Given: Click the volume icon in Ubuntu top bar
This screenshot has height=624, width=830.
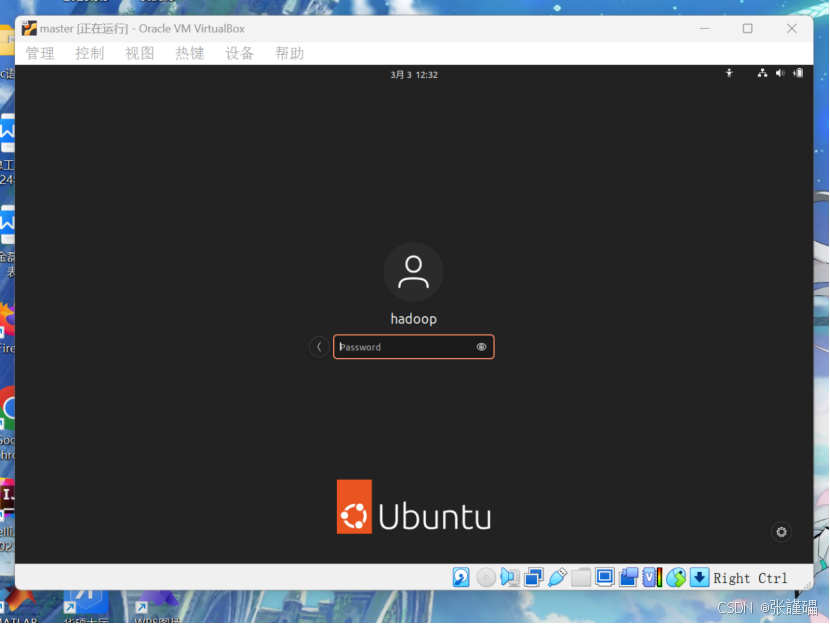Looking at the screenshot, I should tap(780, 74).
